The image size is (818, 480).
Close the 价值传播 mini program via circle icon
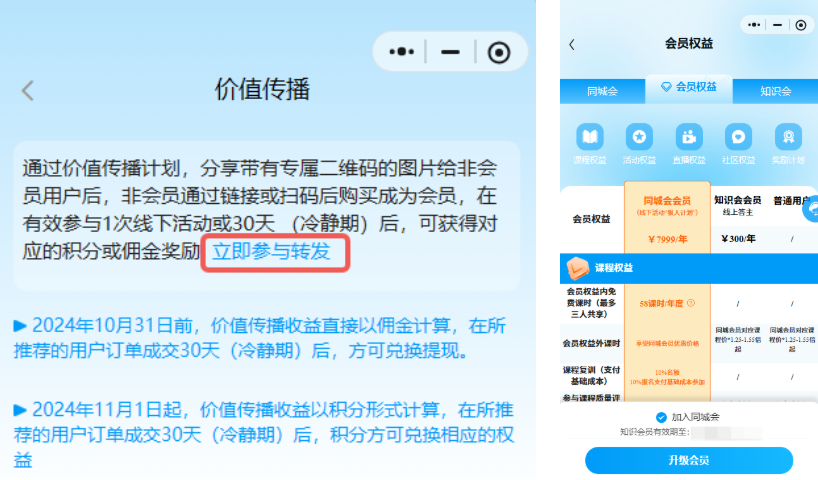click(499, 52)
